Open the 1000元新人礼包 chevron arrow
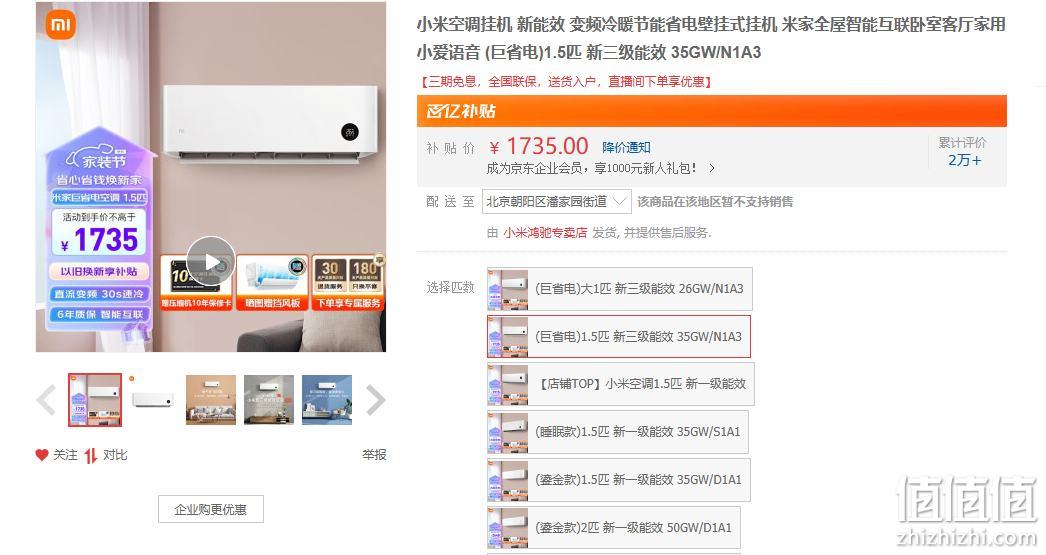This screenshot has height=555, width=1046. click(x=712, y=168)
